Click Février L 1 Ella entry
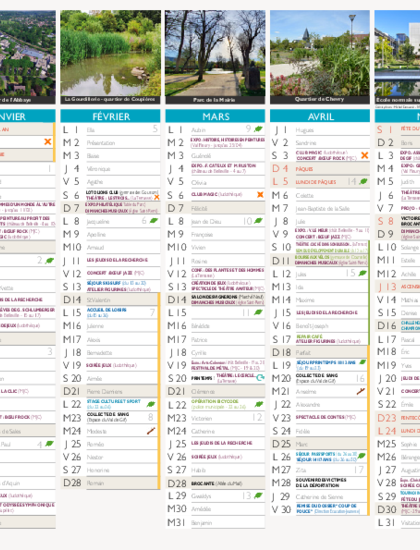The height and width of the screenshot is (550, 420). click(x=91, y=130)
